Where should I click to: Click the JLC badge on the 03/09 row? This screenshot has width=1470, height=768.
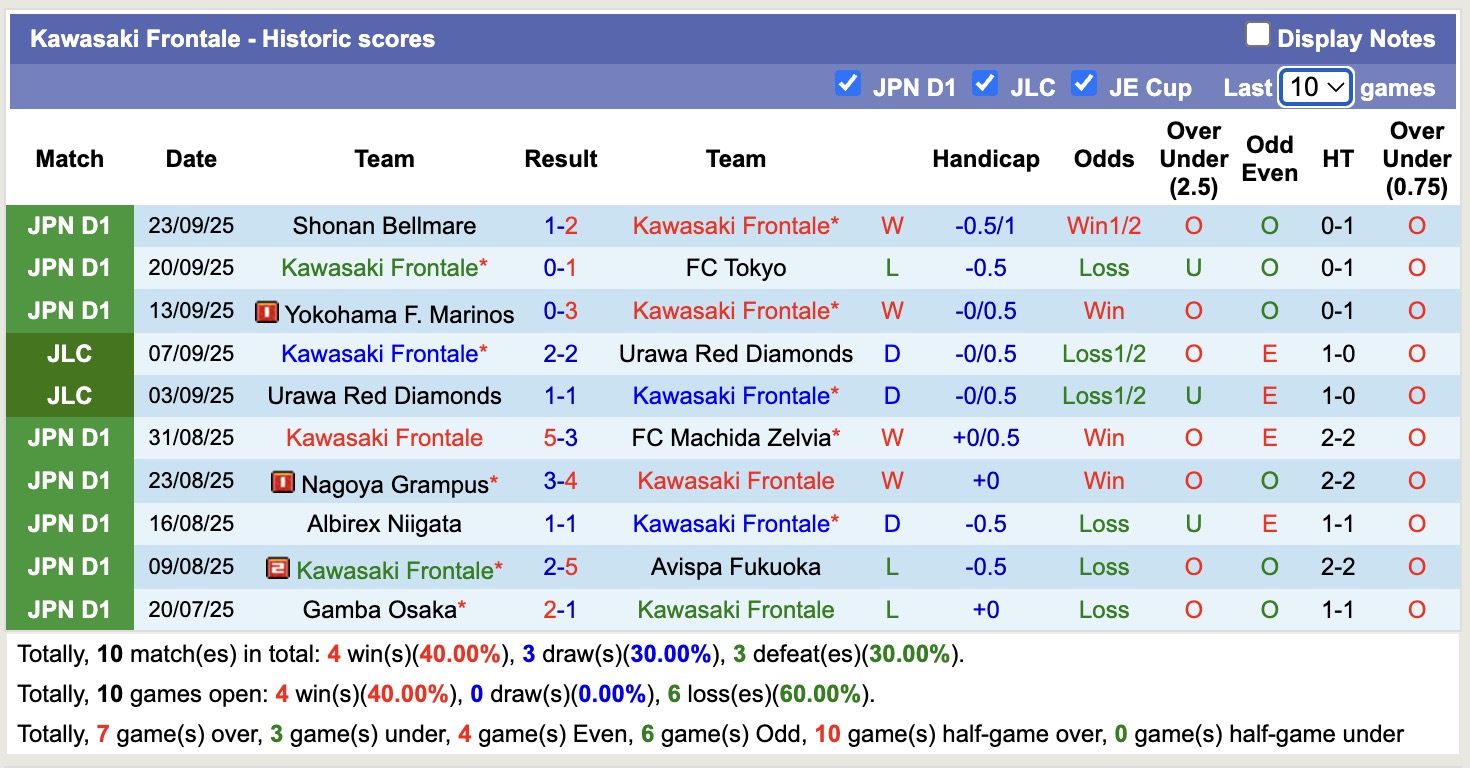click(69, 395)
